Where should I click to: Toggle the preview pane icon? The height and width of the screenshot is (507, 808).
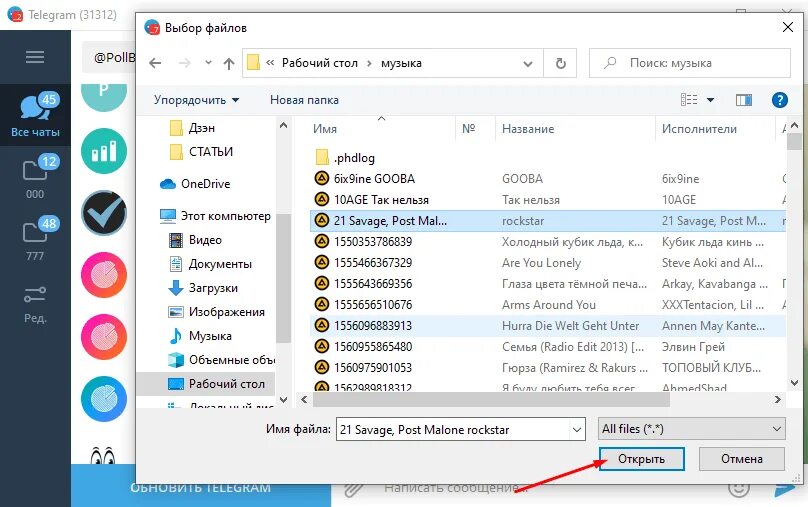743,100
